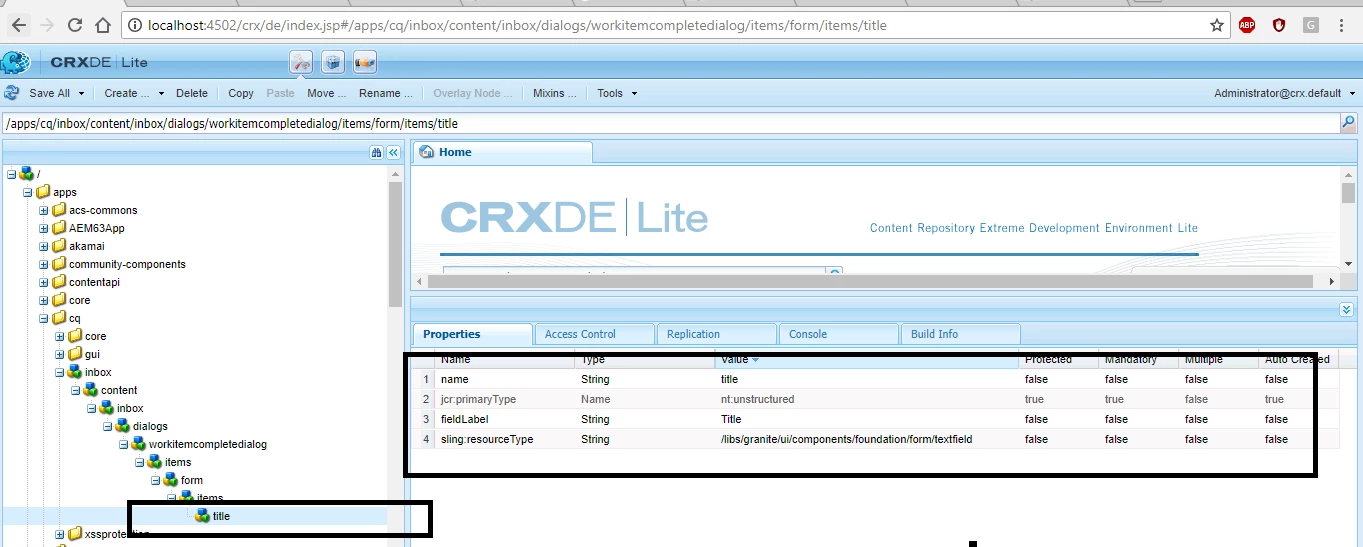Screen dimensions: 1363x547
Task: Select the fieldLabel property name cell
Action: pos(505,419)
